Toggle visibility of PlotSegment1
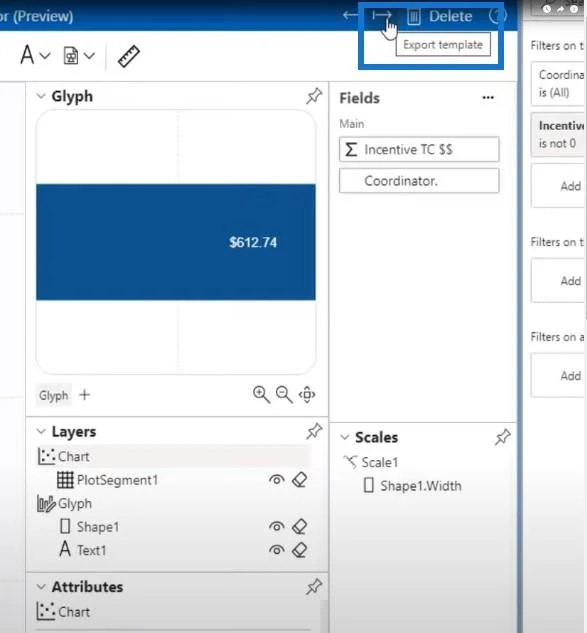 (277, 480)
